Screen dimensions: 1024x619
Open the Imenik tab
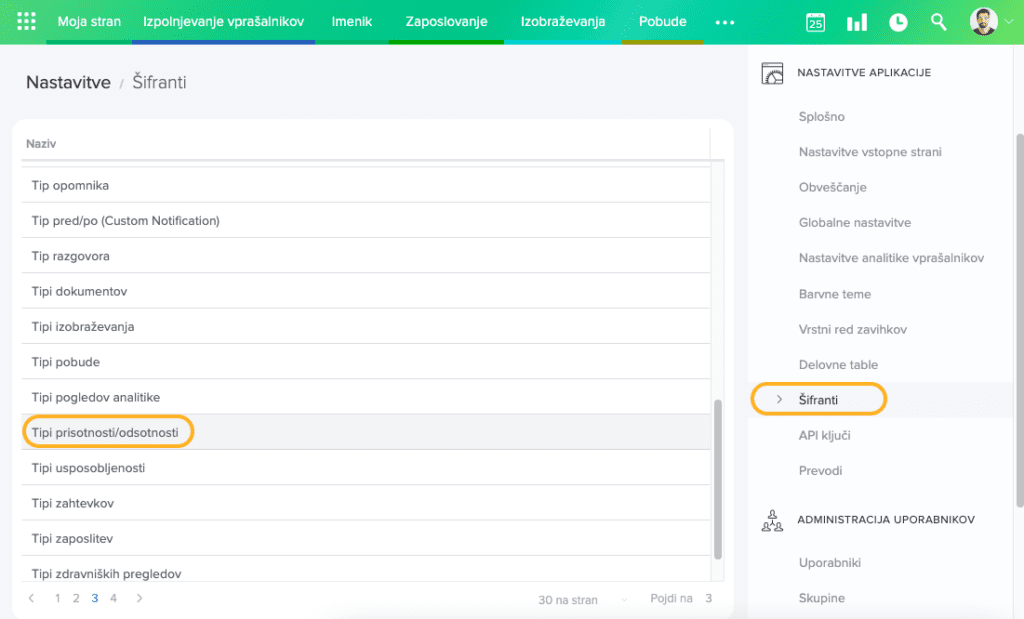tap(352, 22)
